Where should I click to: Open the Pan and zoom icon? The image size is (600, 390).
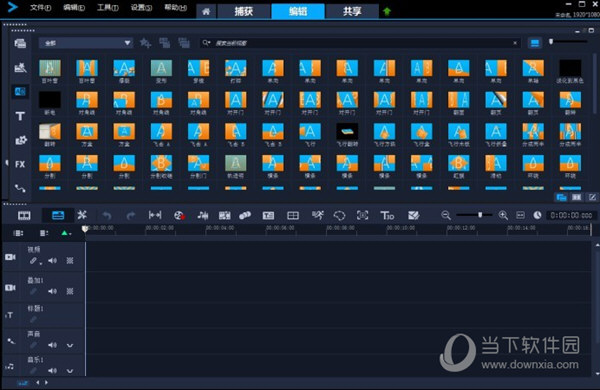tap(362, 215)
